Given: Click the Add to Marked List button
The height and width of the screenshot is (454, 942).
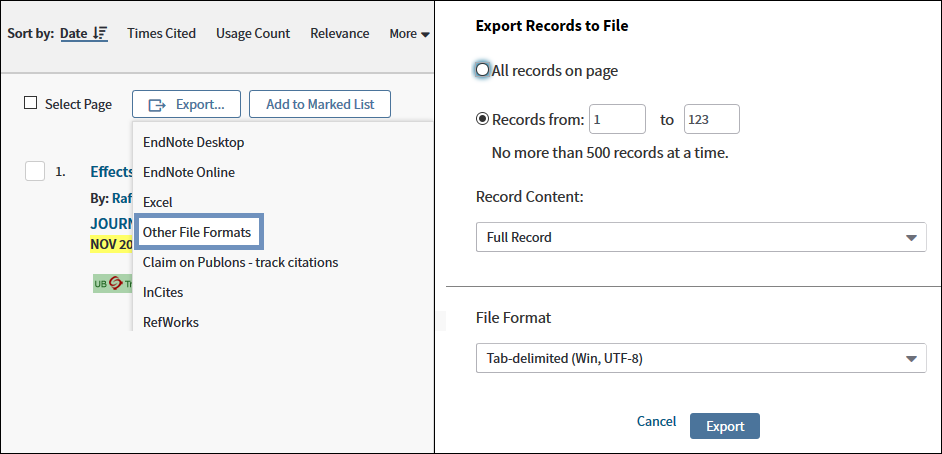Looking at the screenshot, I should (320, 104).
